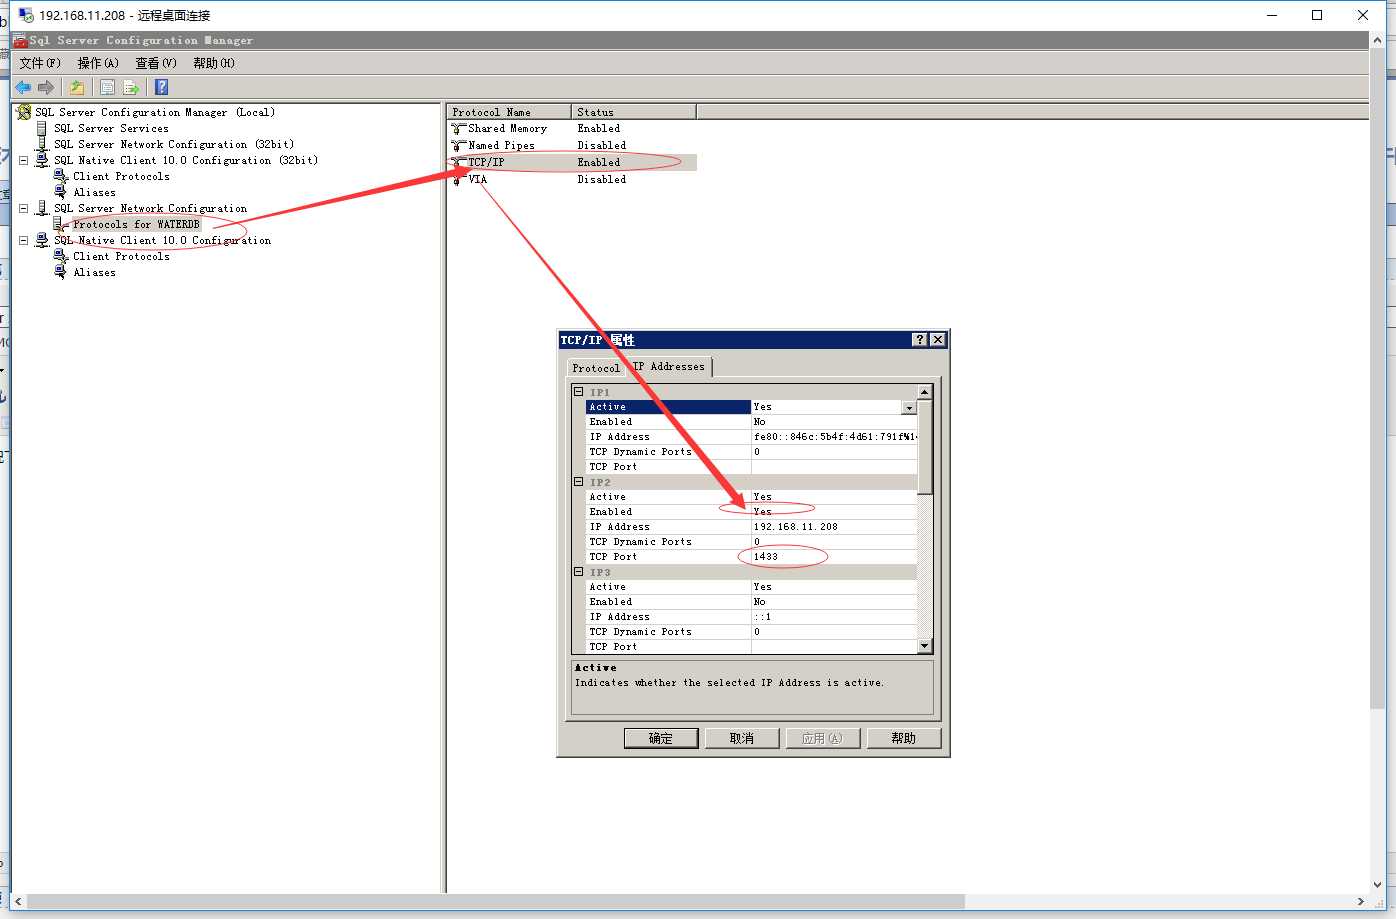Click the question mark button in TCP/IP dialog title
1396x919 pixels.
(x=920, y=340)
